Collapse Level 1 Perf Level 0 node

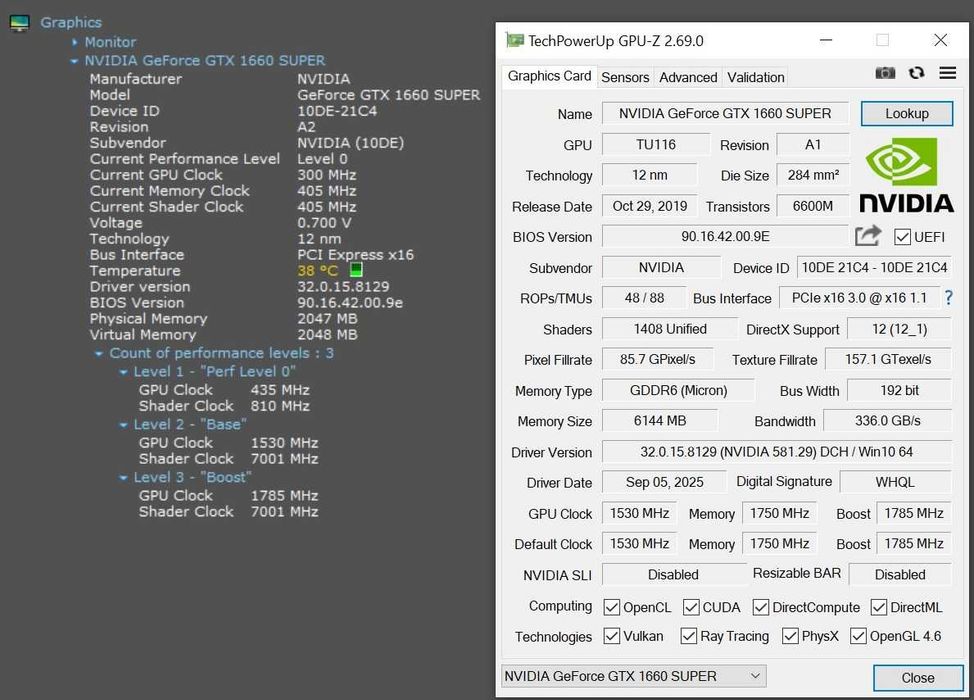(x=123, y=372)
